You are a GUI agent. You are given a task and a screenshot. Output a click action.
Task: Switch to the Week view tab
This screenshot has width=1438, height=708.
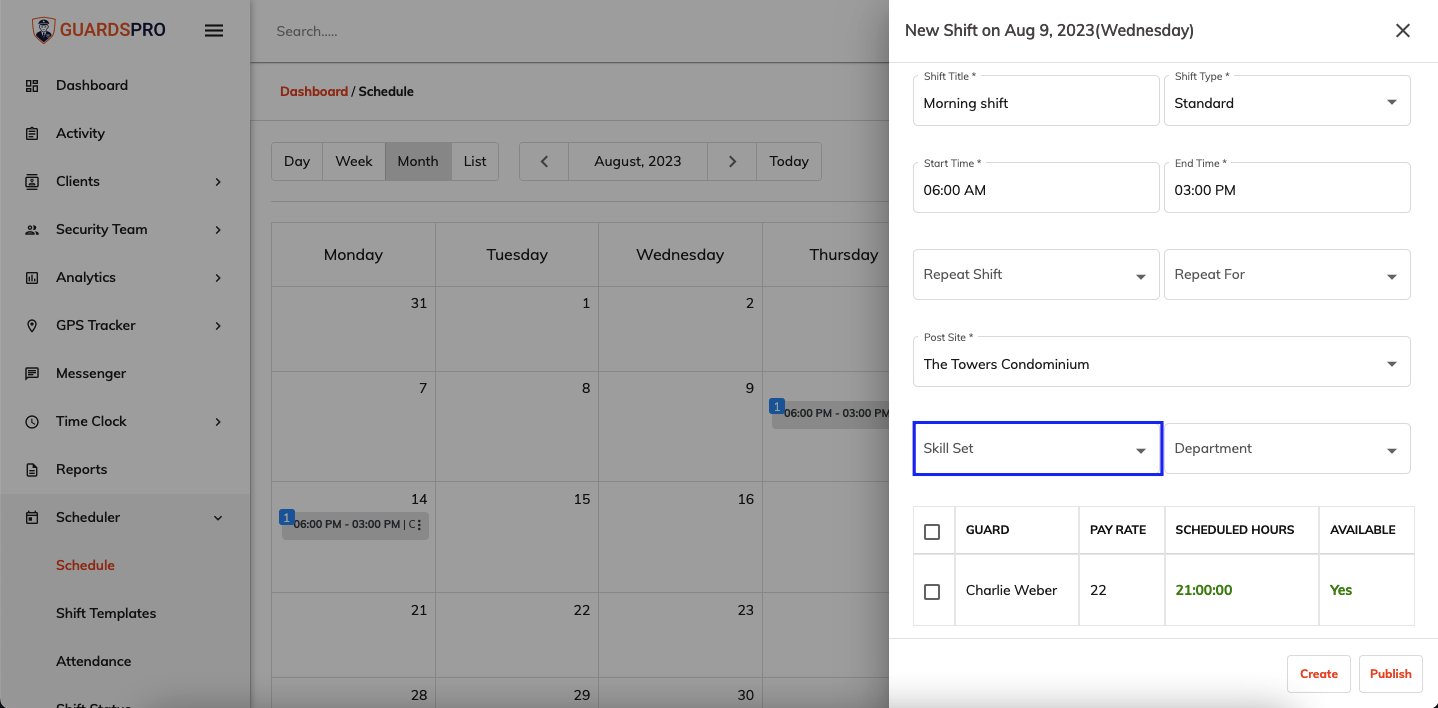coord(354,161)
